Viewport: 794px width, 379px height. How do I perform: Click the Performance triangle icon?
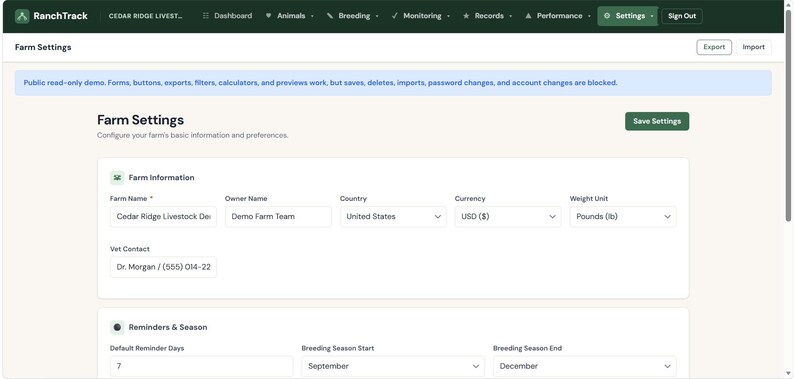point(528,16)
